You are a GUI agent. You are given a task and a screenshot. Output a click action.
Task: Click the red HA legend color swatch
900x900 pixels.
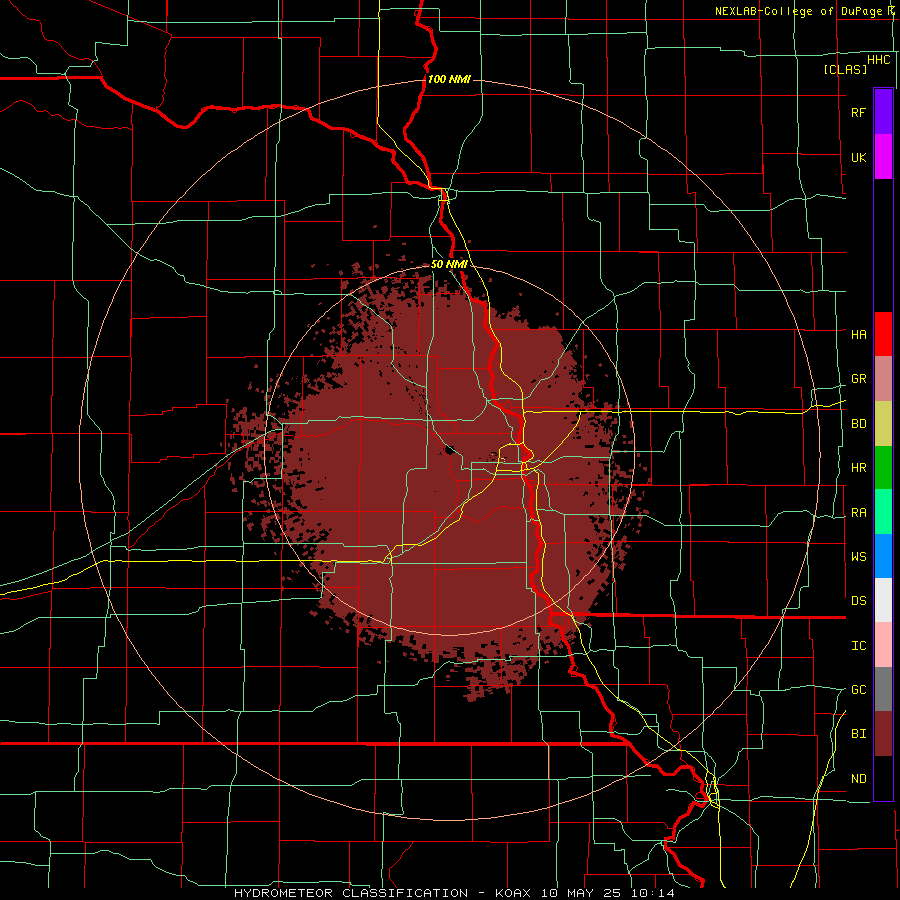coord(883,334)
